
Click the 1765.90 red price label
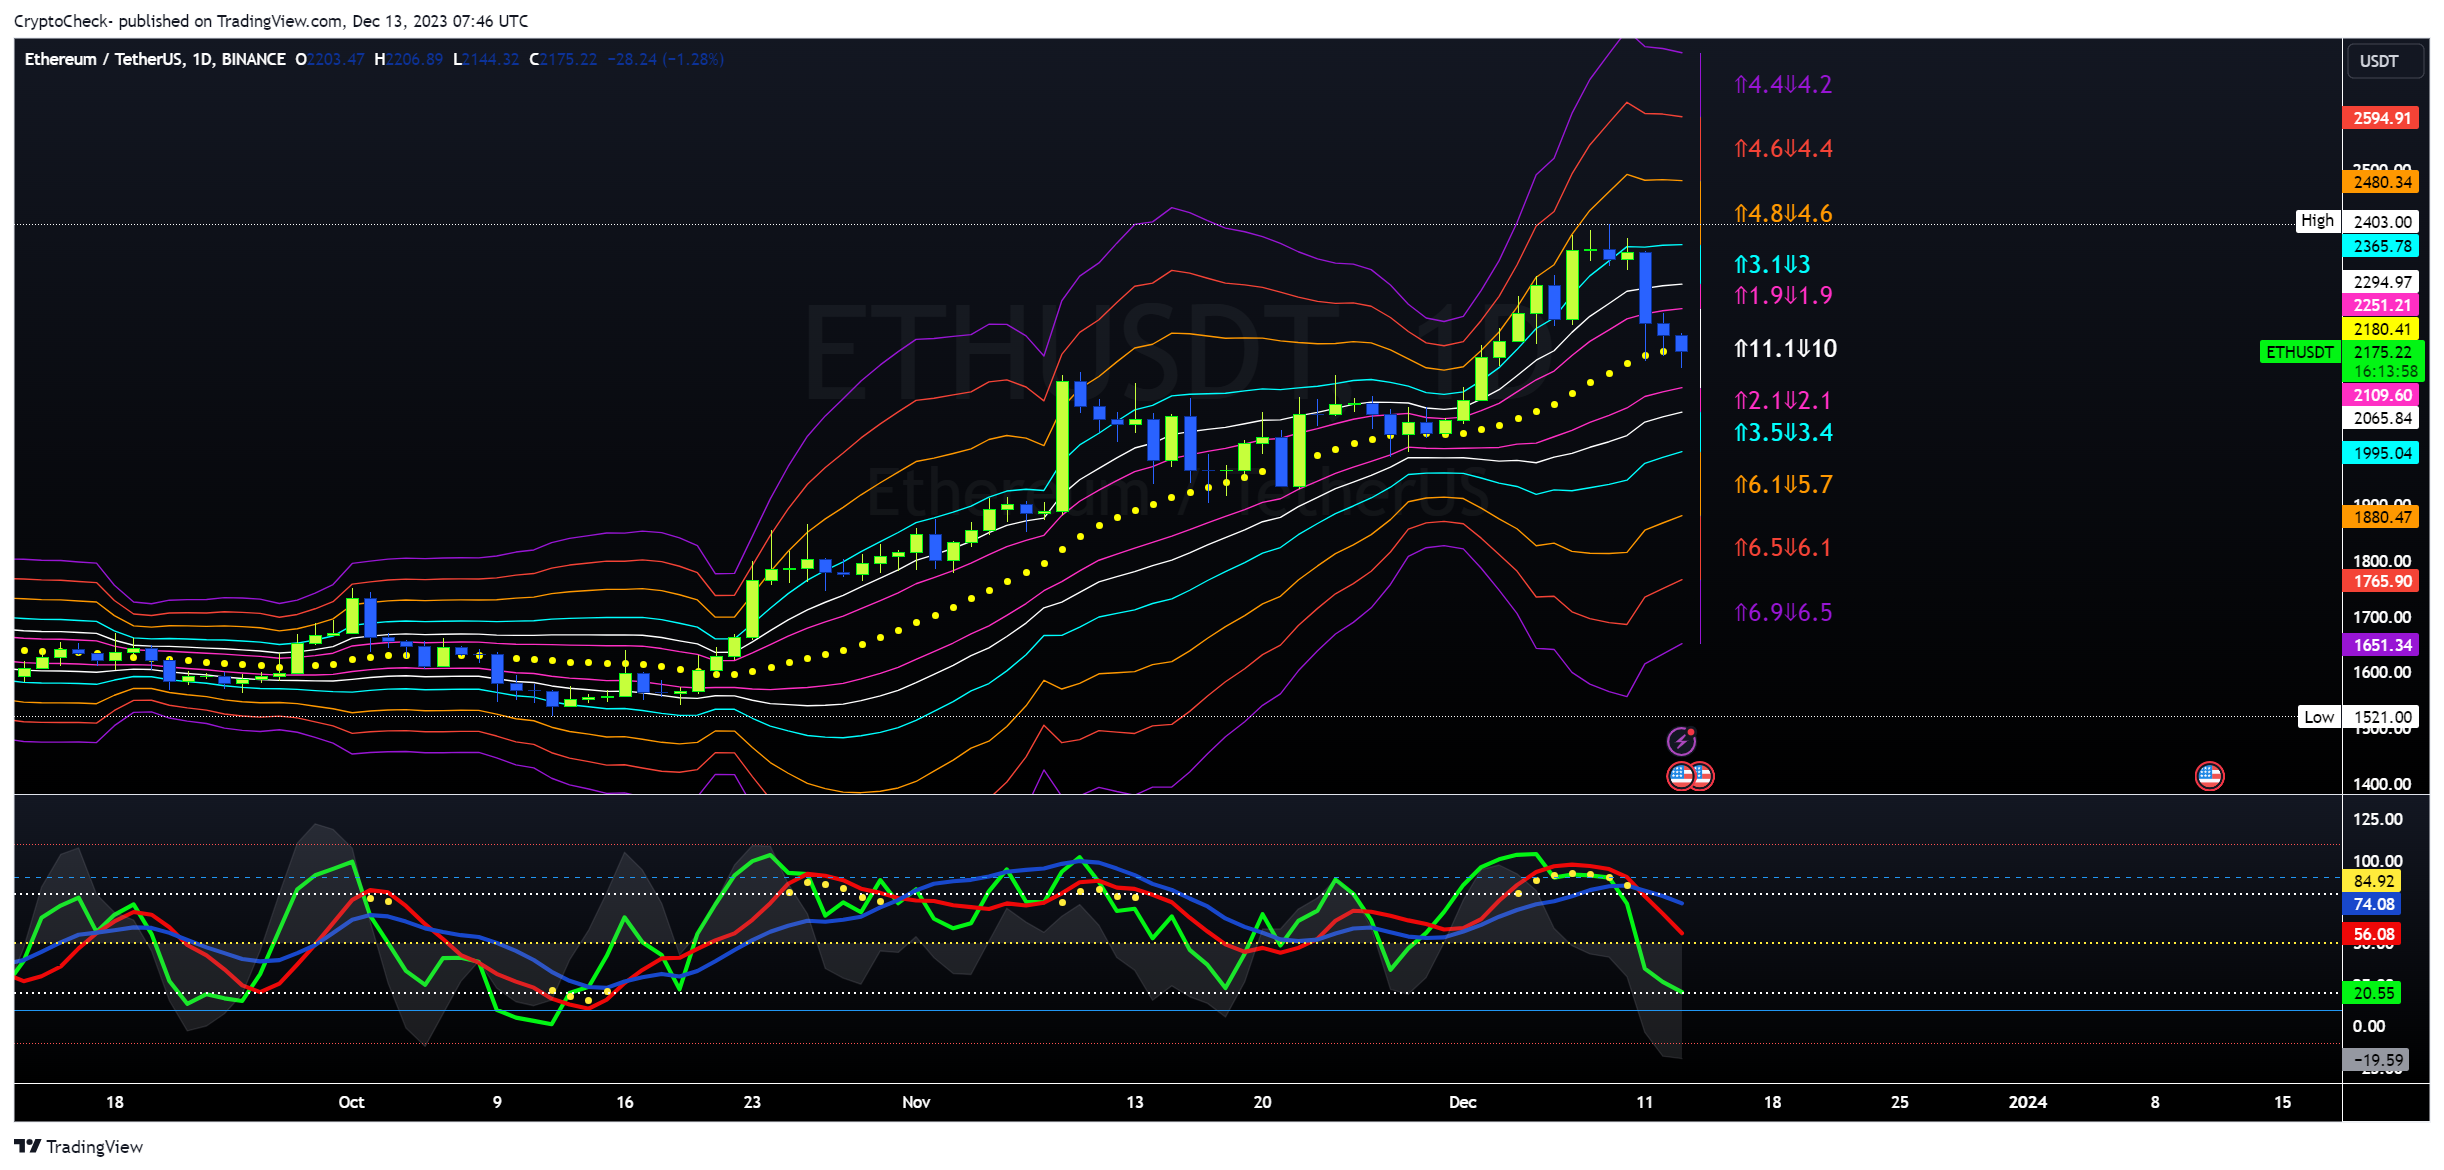coord(2381,581)
